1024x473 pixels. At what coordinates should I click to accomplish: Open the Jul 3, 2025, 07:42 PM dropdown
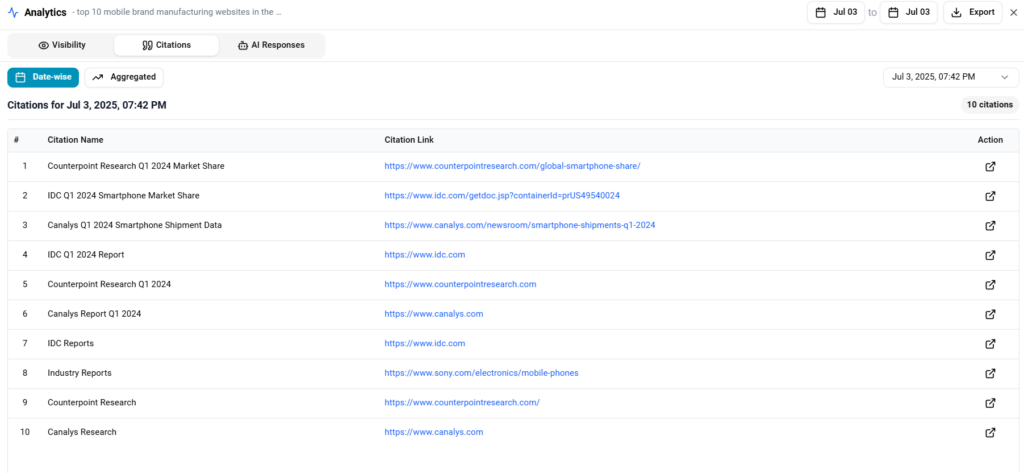pyautogui.click(x=951, y=77)
